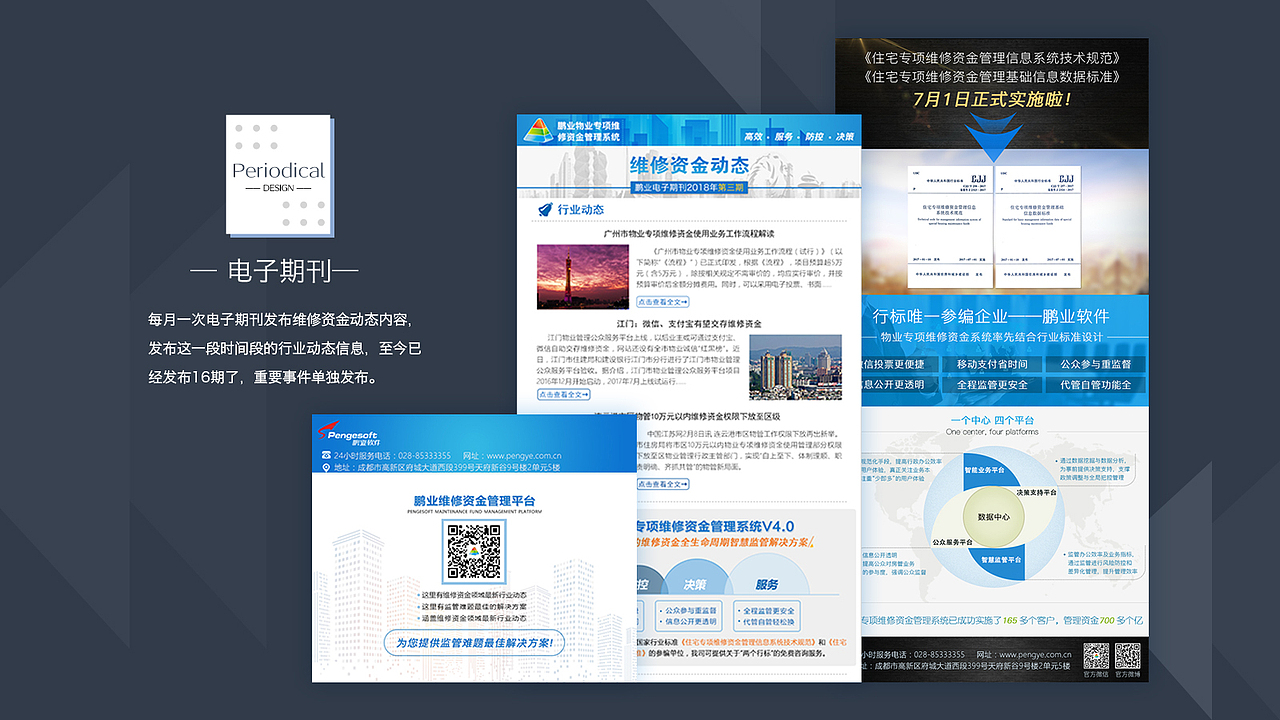The image size is (1280, 720).
Task: Select the green 数据中心 center circle
Action: (995, 516)
